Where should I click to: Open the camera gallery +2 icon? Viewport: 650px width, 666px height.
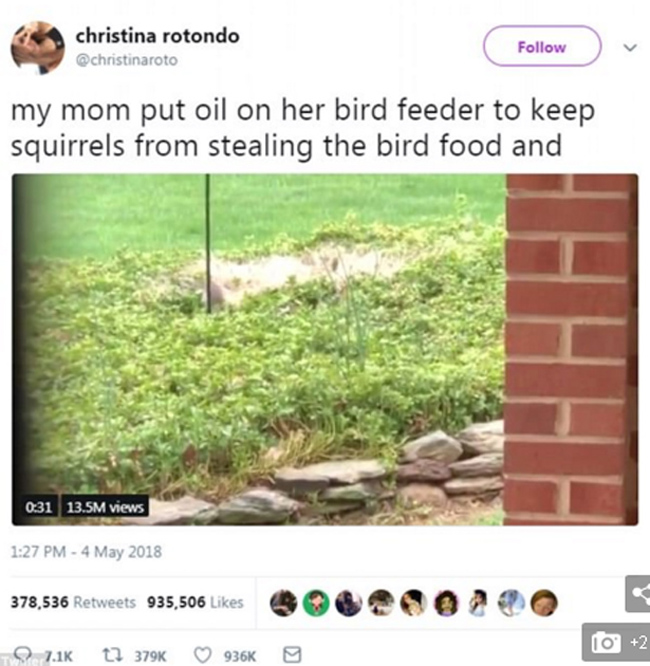pyautogui.click(x=616, y=642)
